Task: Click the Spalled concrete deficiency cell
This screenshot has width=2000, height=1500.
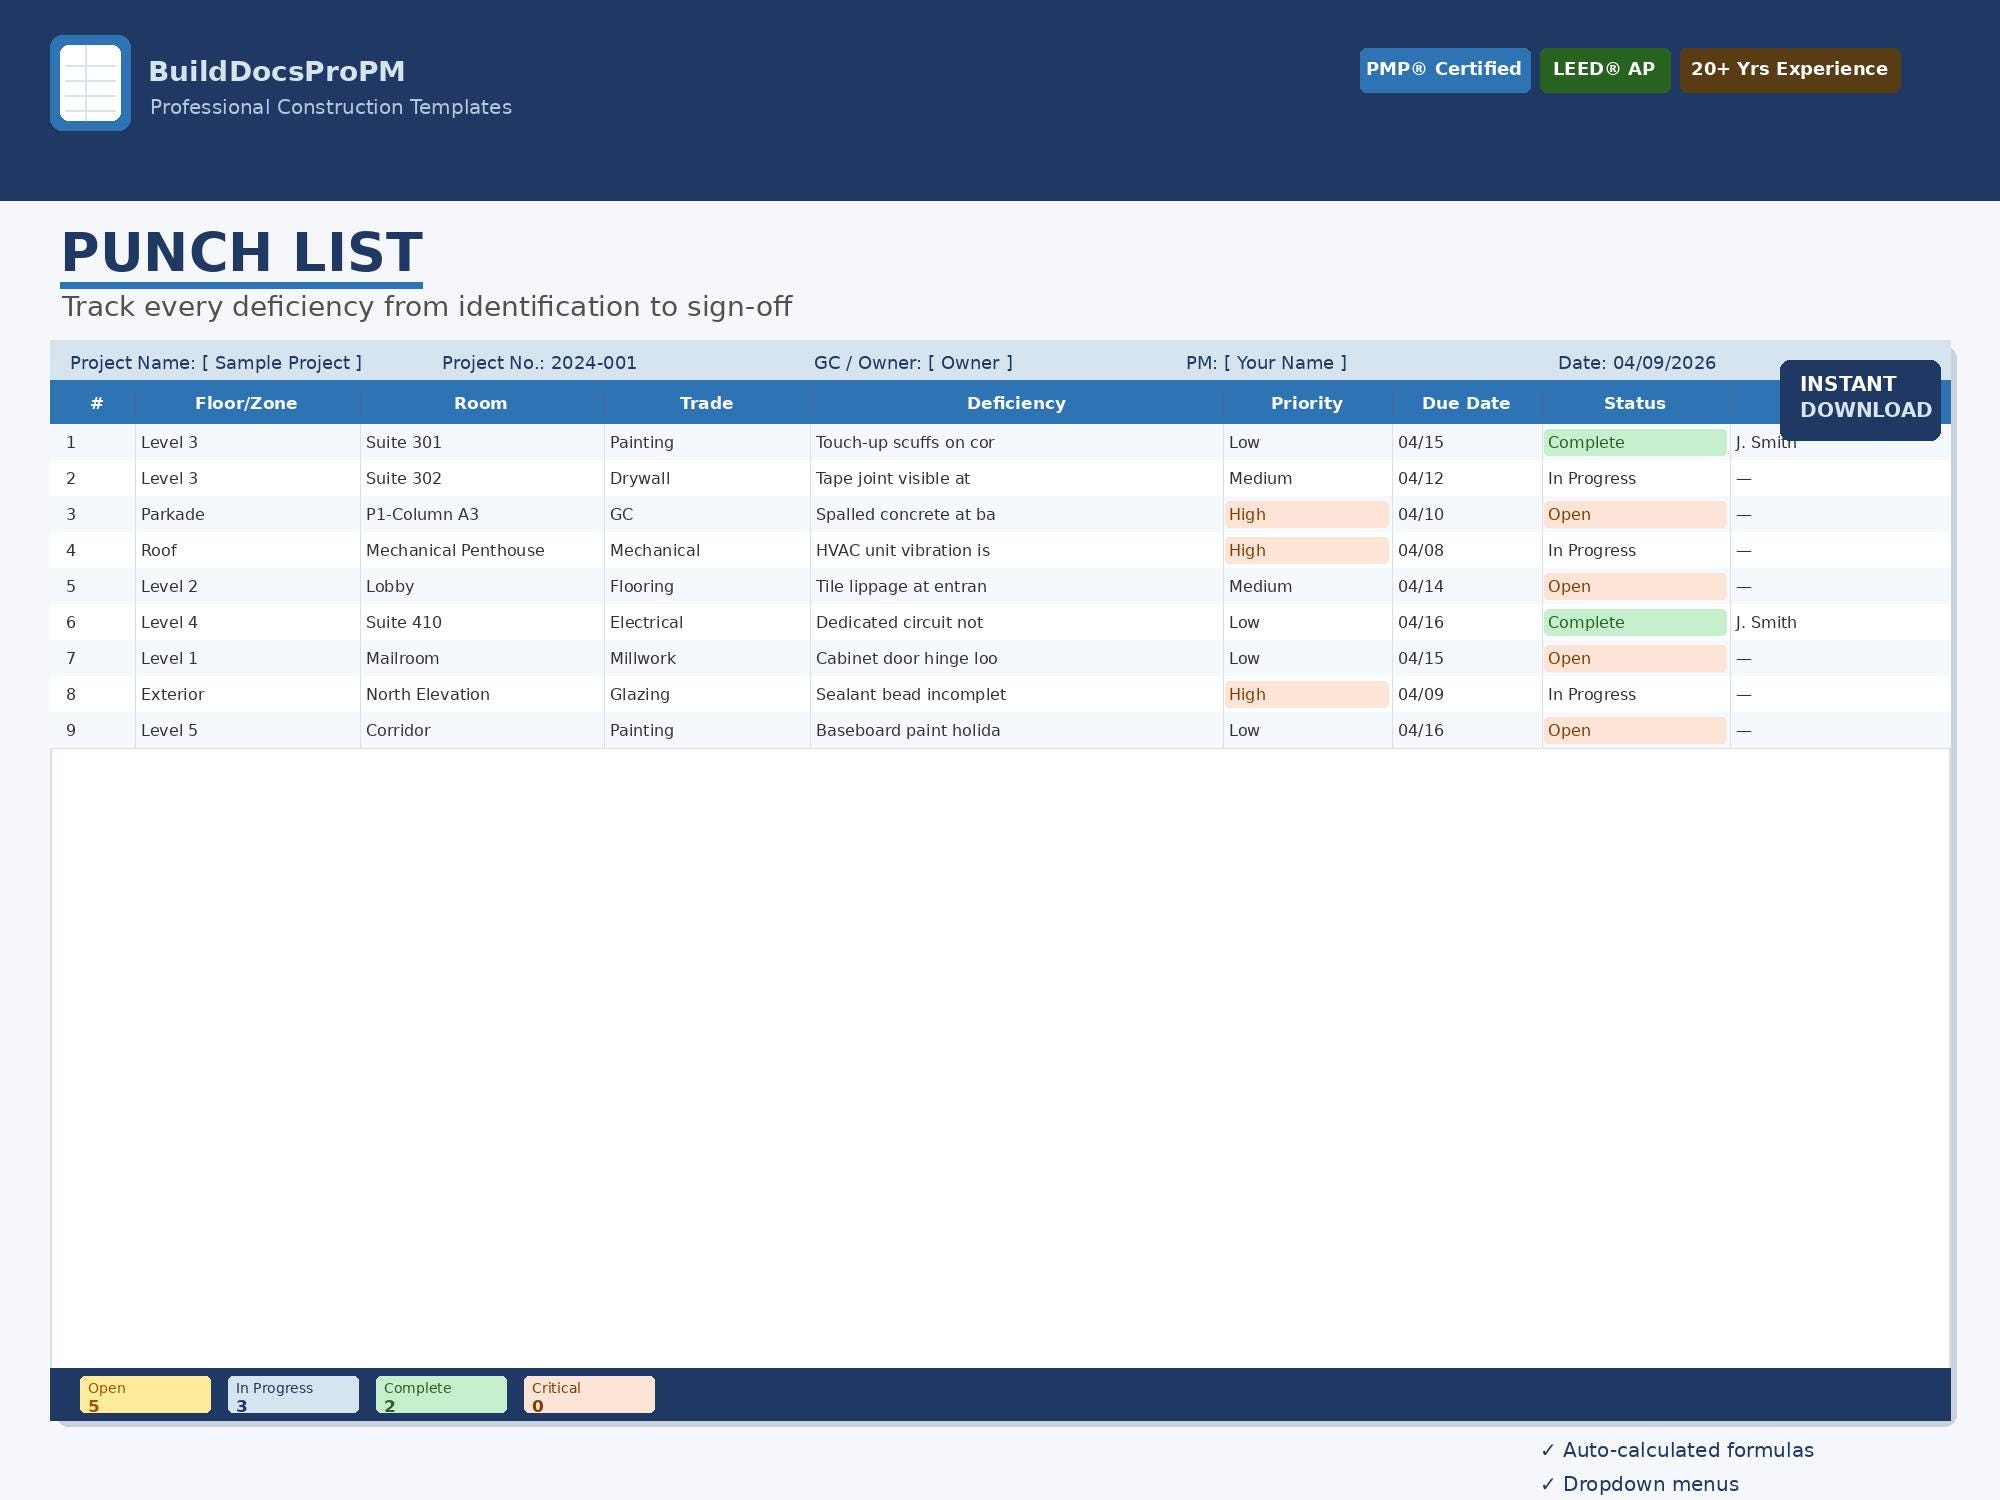Action: (x=1016, y=514)
